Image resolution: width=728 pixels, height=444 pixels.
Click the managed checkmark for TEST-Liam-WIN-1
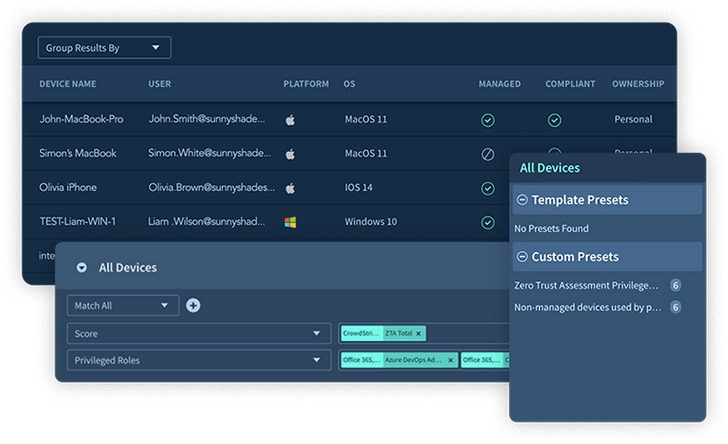[488, 222]
